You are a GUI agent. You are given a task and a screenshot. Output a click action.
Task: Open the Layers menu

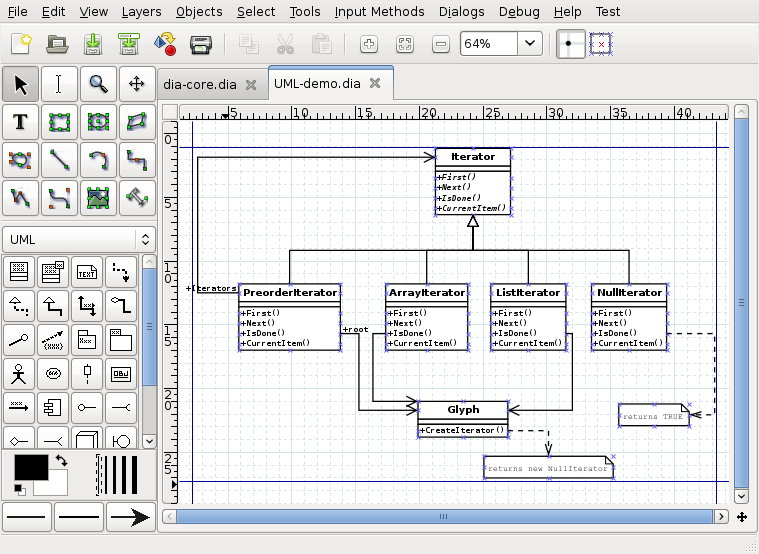(x=141, y=12)
